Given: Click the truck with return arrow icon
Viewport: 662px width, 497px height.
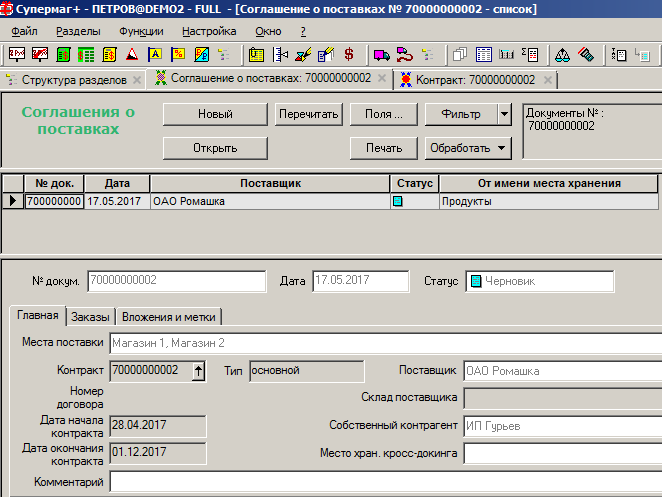Looking at the screenshot, I should pos(404,55).
